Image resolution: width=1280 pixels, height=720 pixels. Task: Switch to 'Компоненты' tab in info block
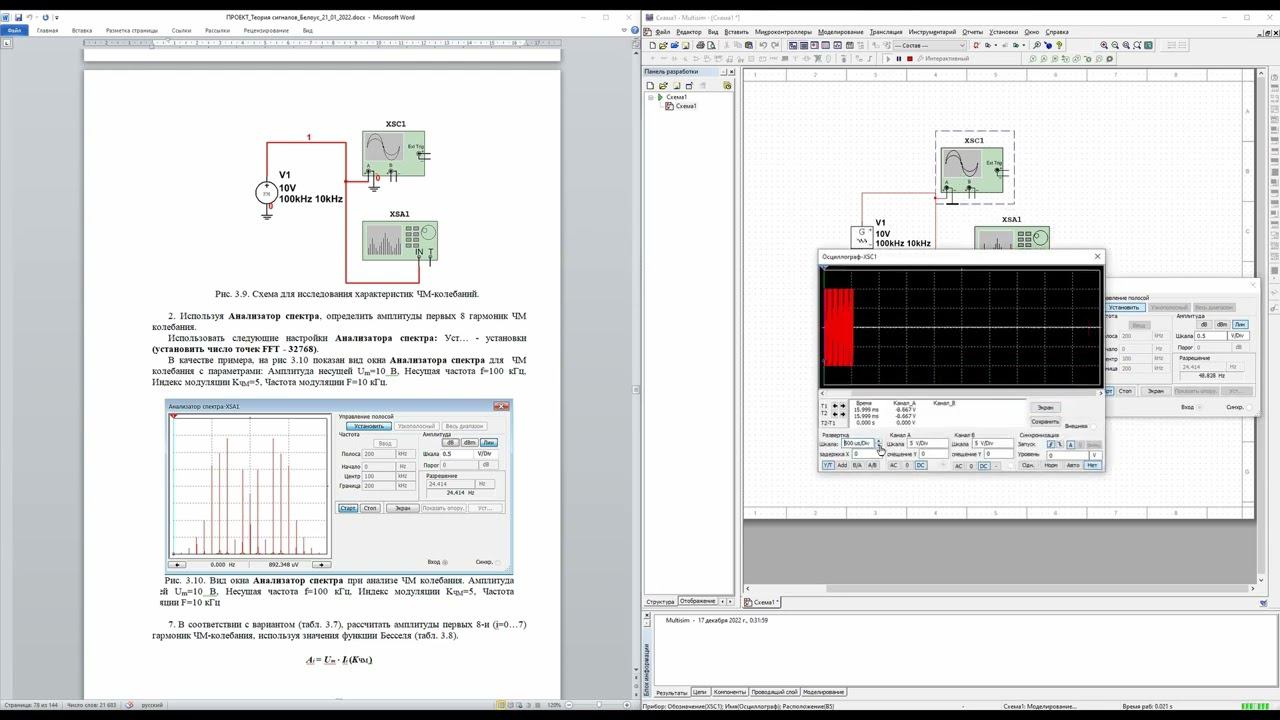coord(730,692)
